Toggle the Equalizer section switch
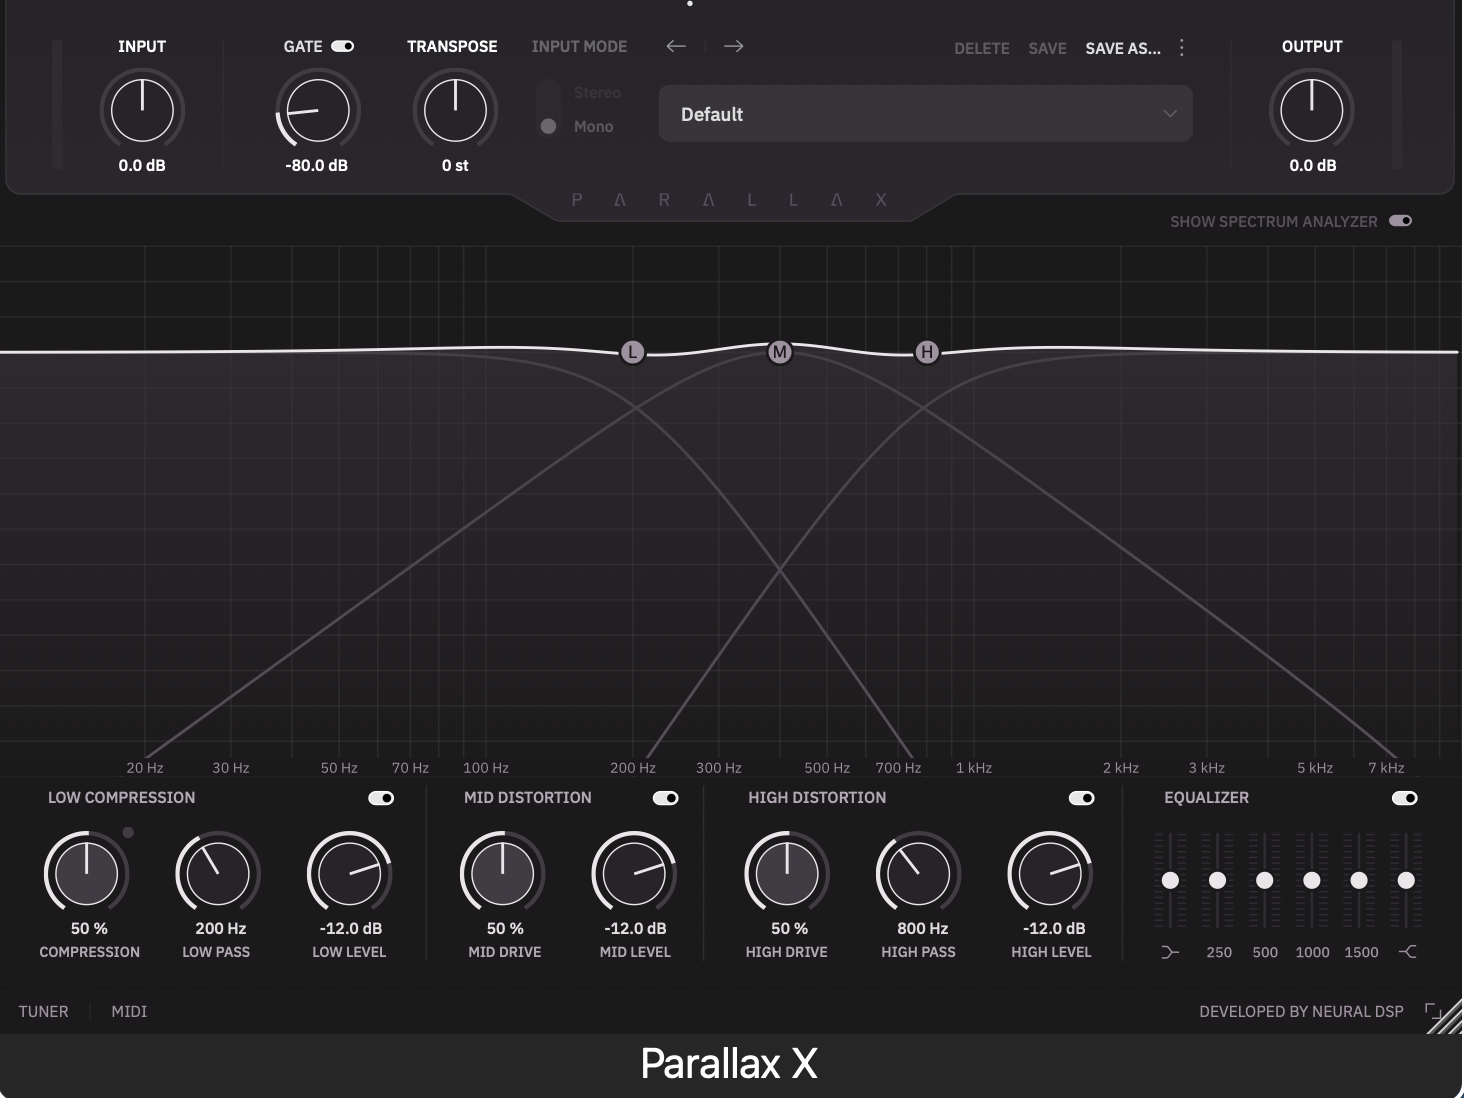The height and width of the screenshot is (1098, 1464). click(1405, 798)
